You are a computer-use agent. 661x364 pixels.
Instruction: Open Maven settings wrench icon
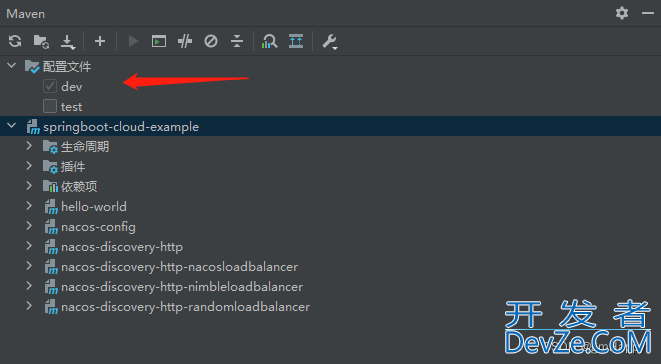(330, 42)
